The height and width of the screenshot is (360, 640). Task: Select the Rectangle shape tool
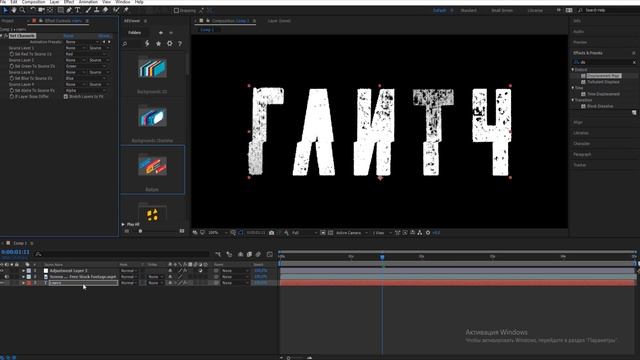(x=60, y=10)
